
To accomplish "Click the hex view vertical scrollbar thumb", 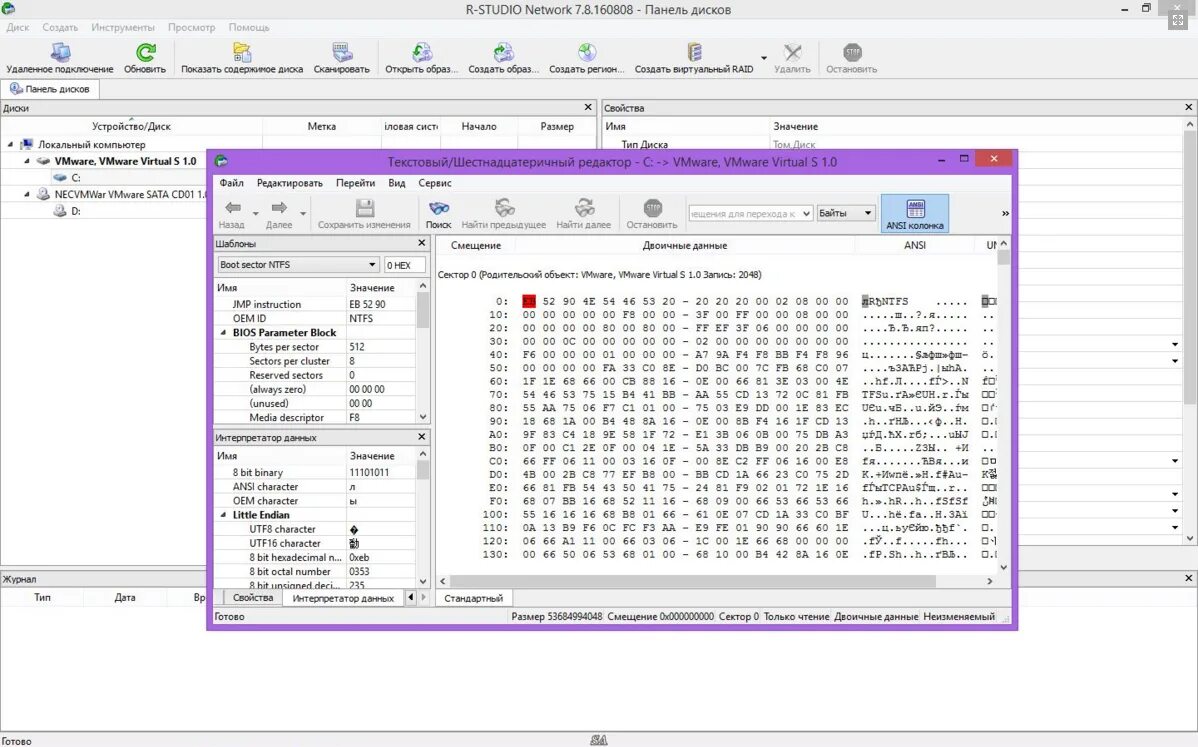I will pos(1004,257).
